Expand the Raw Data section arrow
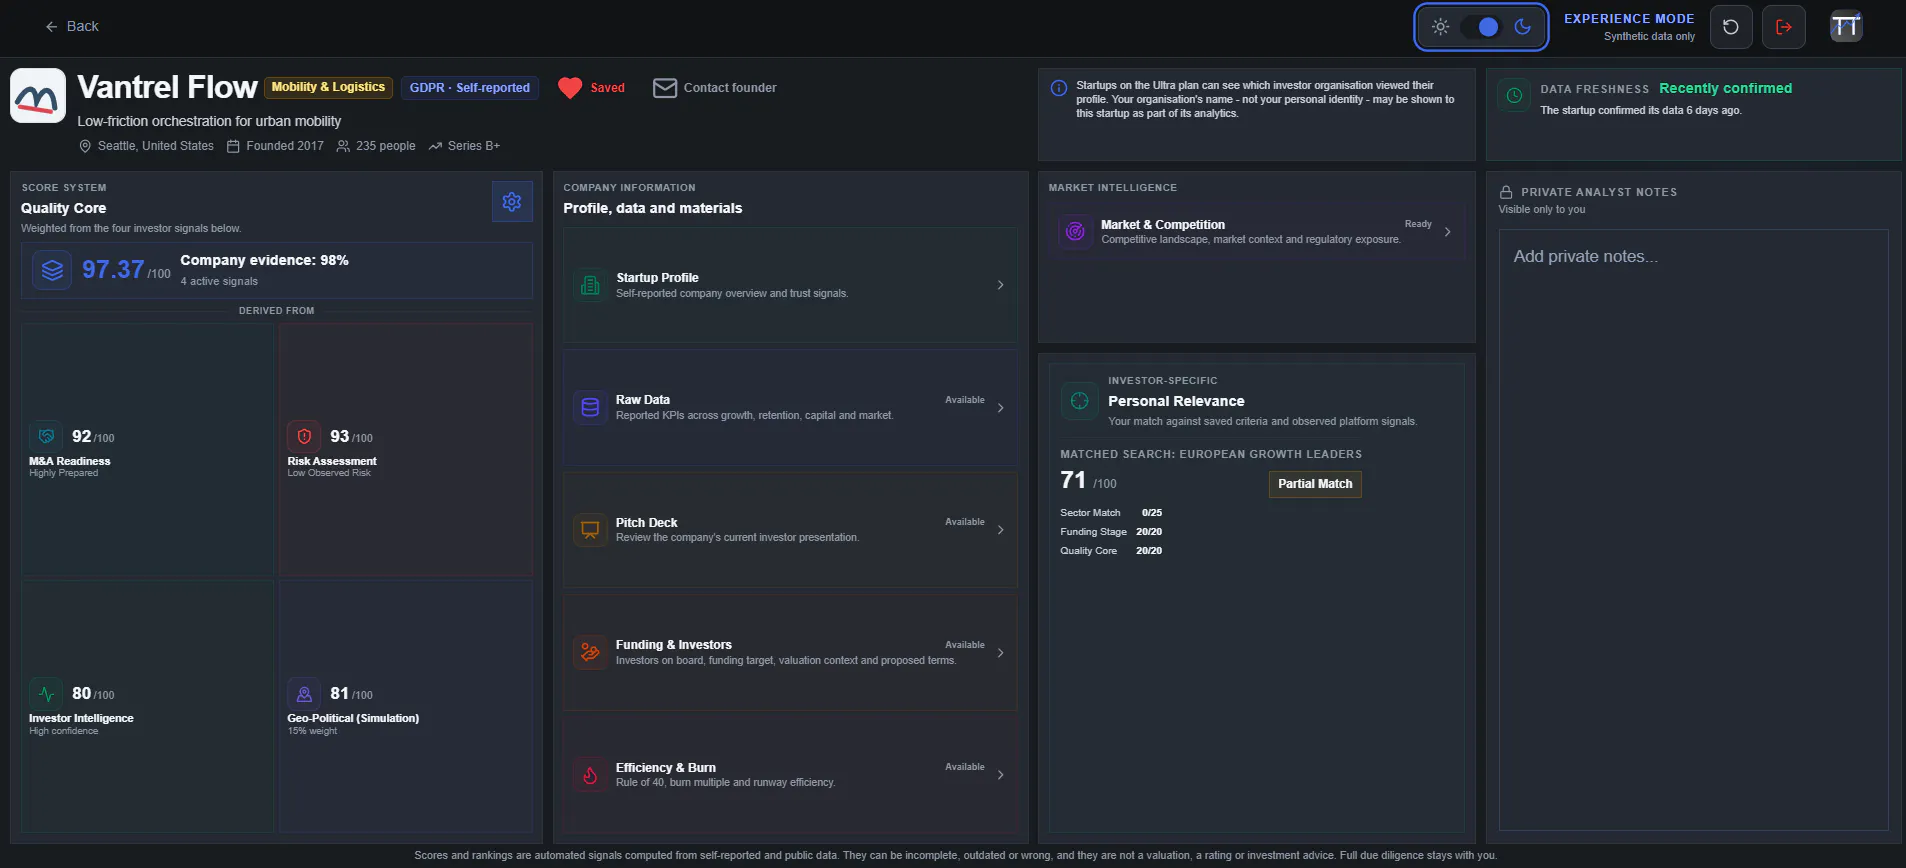Image resolution: width=1906 pixels, height=868 pixels. (x=1000, y=408)
